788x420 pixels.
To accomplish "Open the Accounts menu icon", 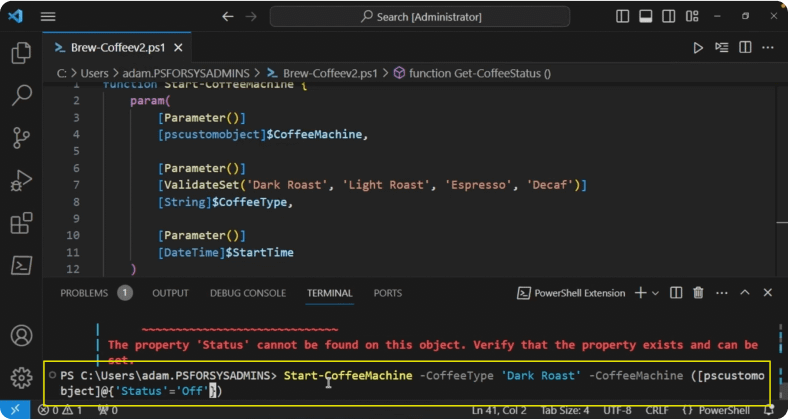I will (x=21, y=336).
